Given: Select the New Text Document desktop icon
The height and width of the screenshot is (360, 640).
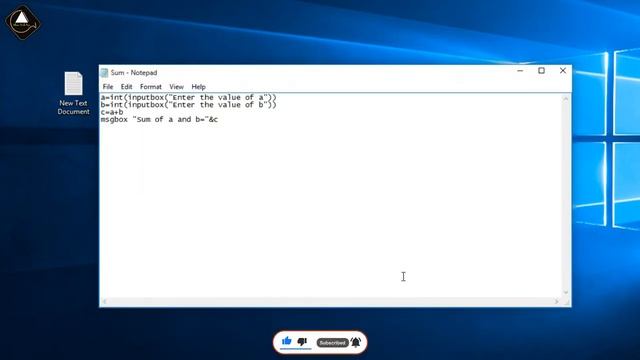Looking at the screenshot, I should point(73,93).
